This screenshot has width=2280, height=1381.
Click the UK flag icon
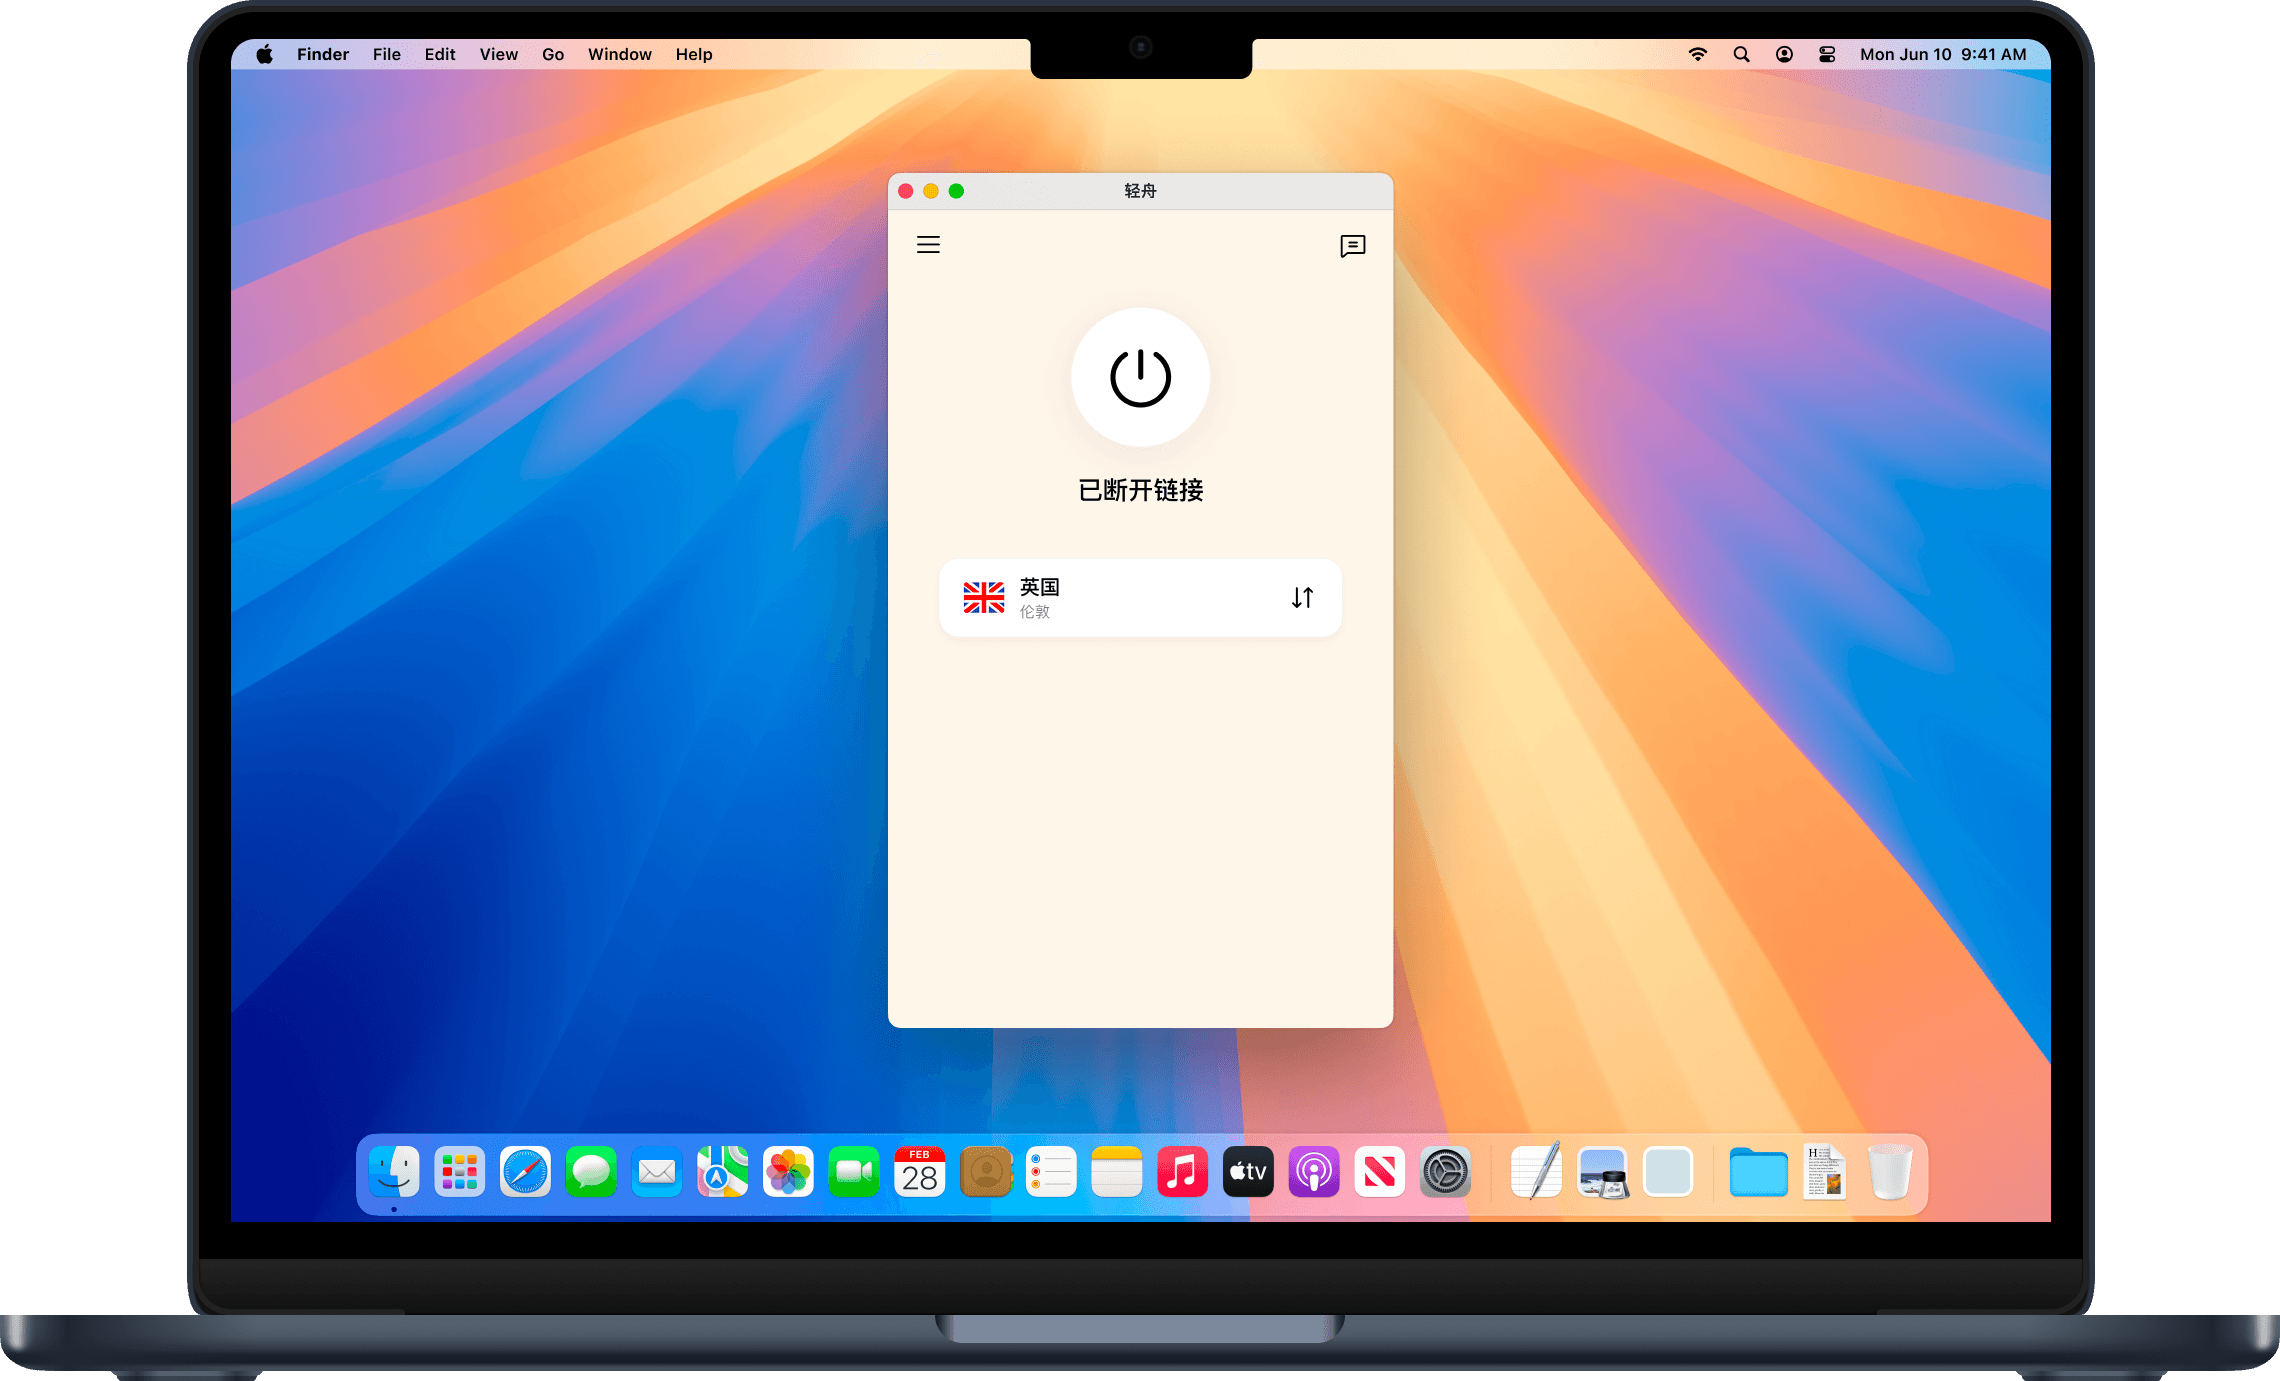pyautogui.click(x=983, y=598)
